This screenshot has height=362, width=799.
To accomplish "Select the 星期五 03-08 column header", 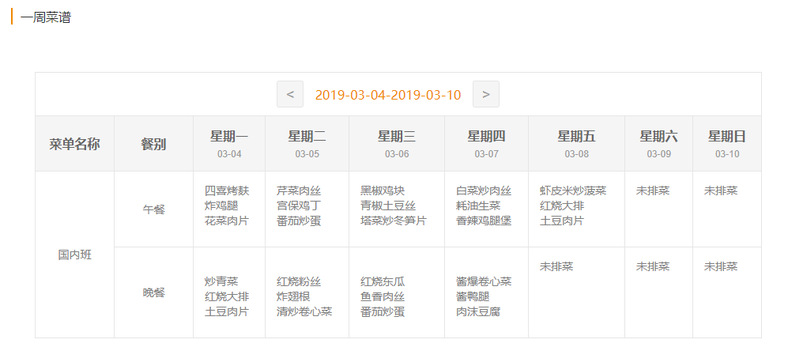I will (576, 144).
